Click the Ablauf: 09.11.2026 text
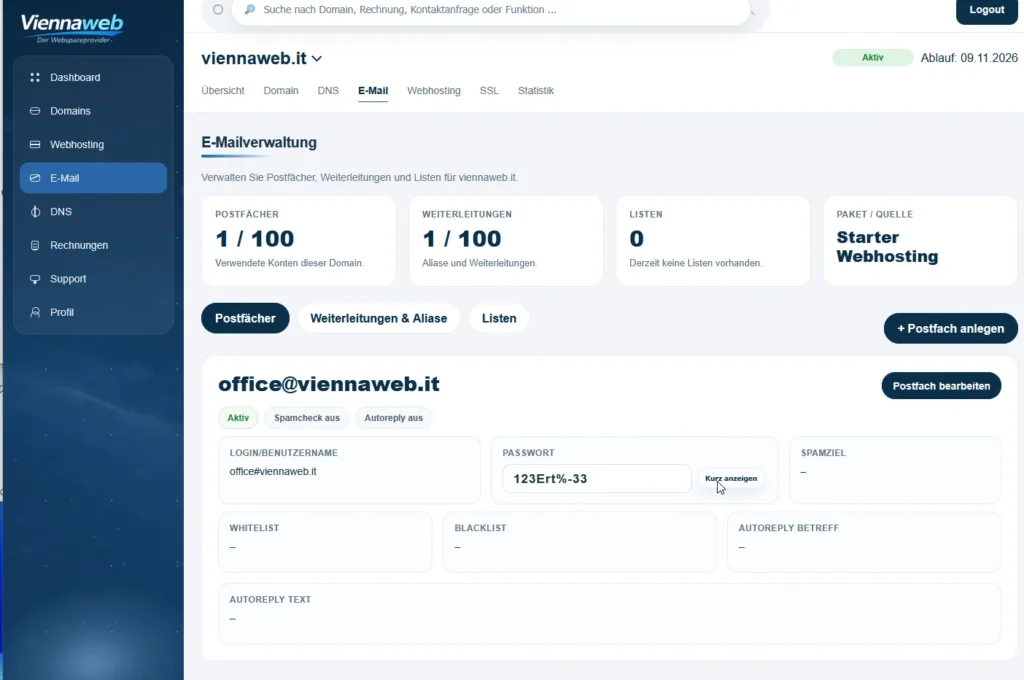1024x680 pixels. click(969, 58)
